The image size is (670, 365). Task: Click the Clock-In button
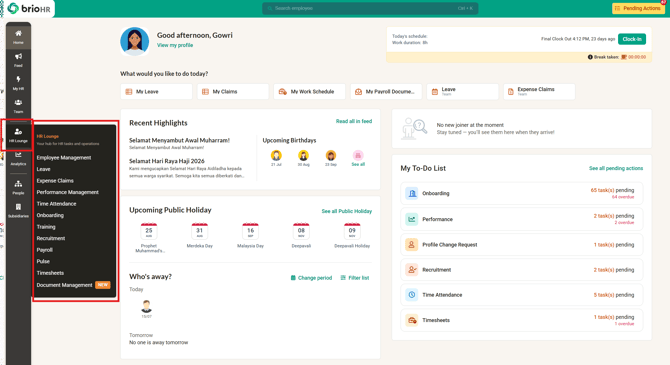tap(632, 39)
